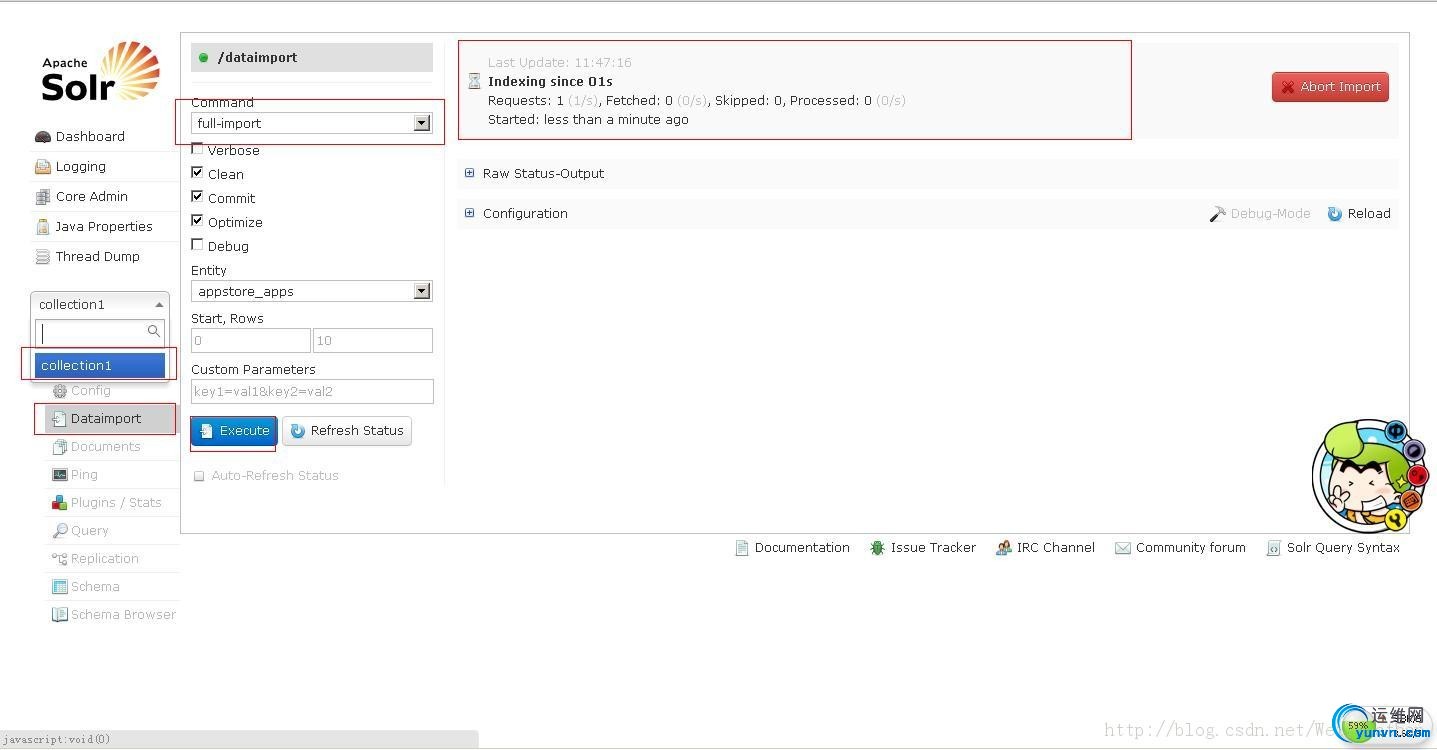The width and height of the screenshot is (1437, 750).
Task: Click the Query magnifier icon
Action: click(x=60, y=531)
